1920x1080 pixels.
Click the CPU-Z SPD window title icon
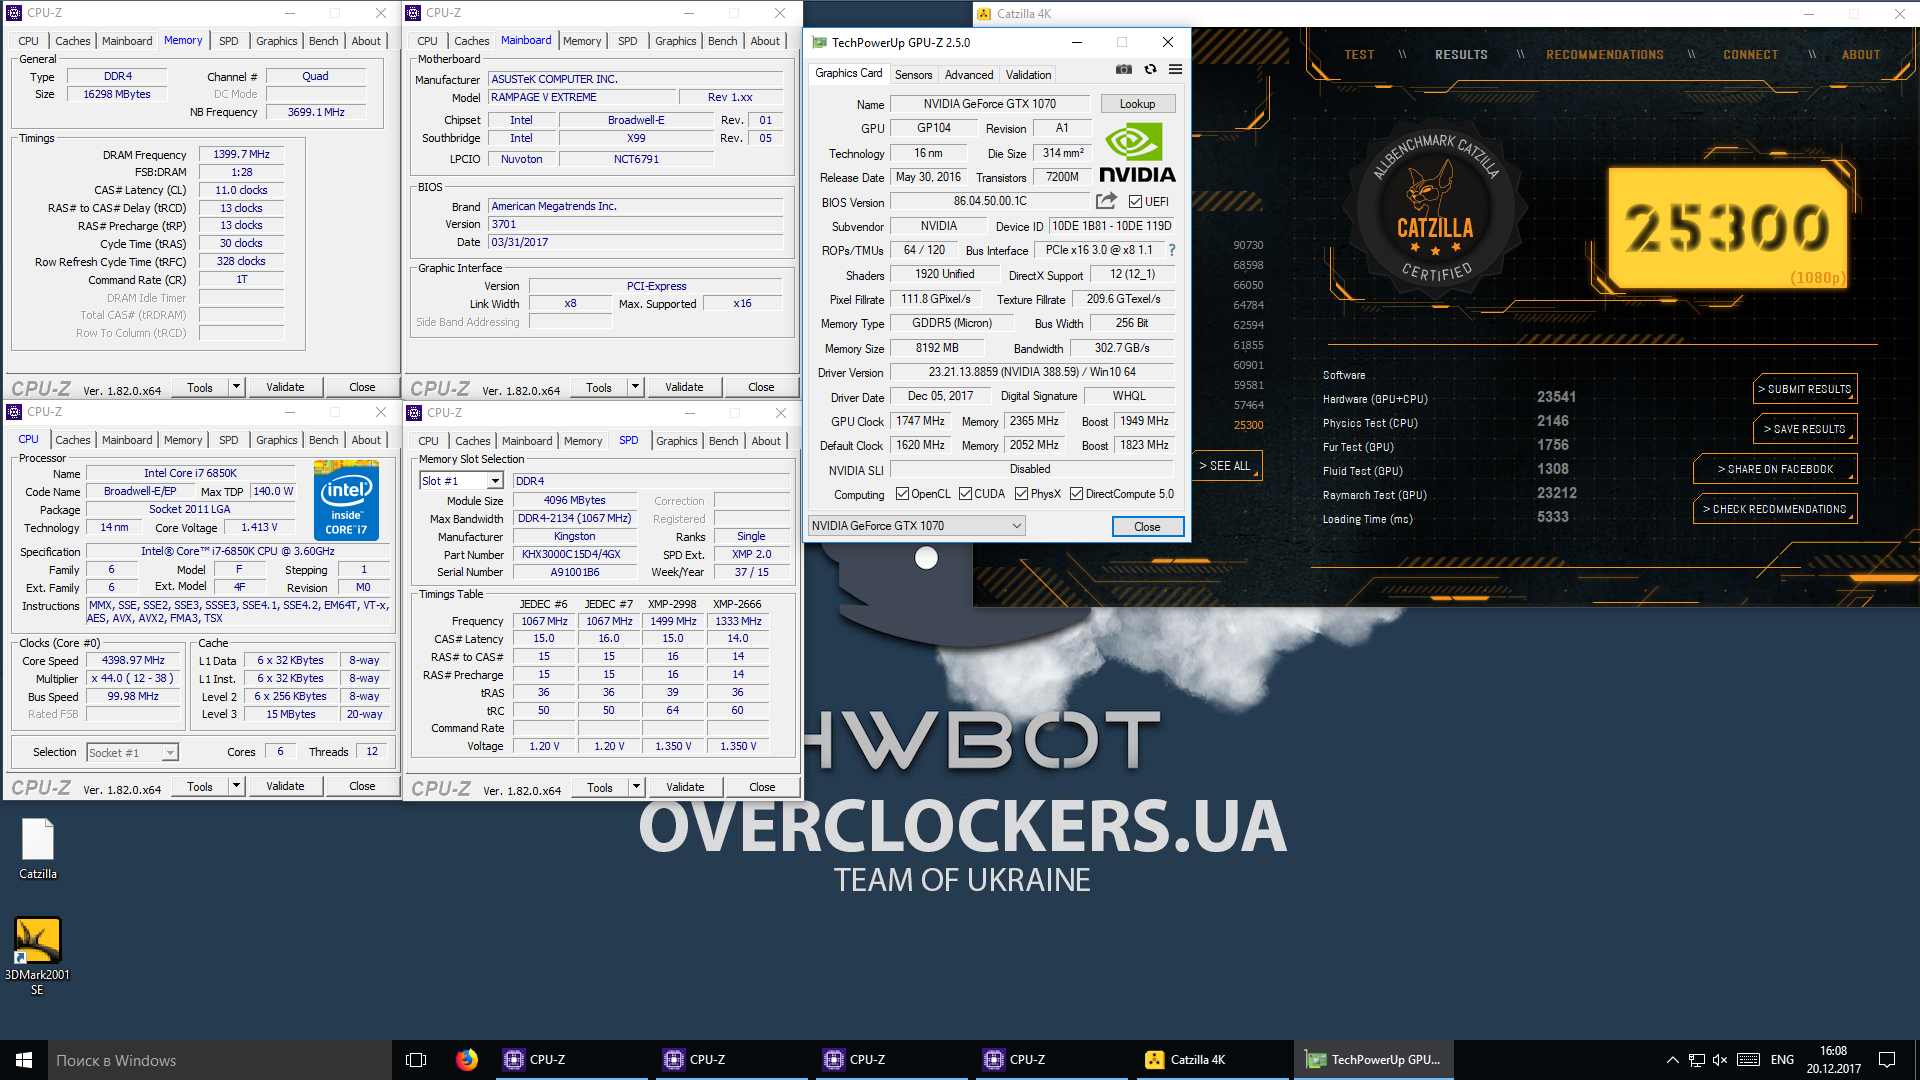414,412
